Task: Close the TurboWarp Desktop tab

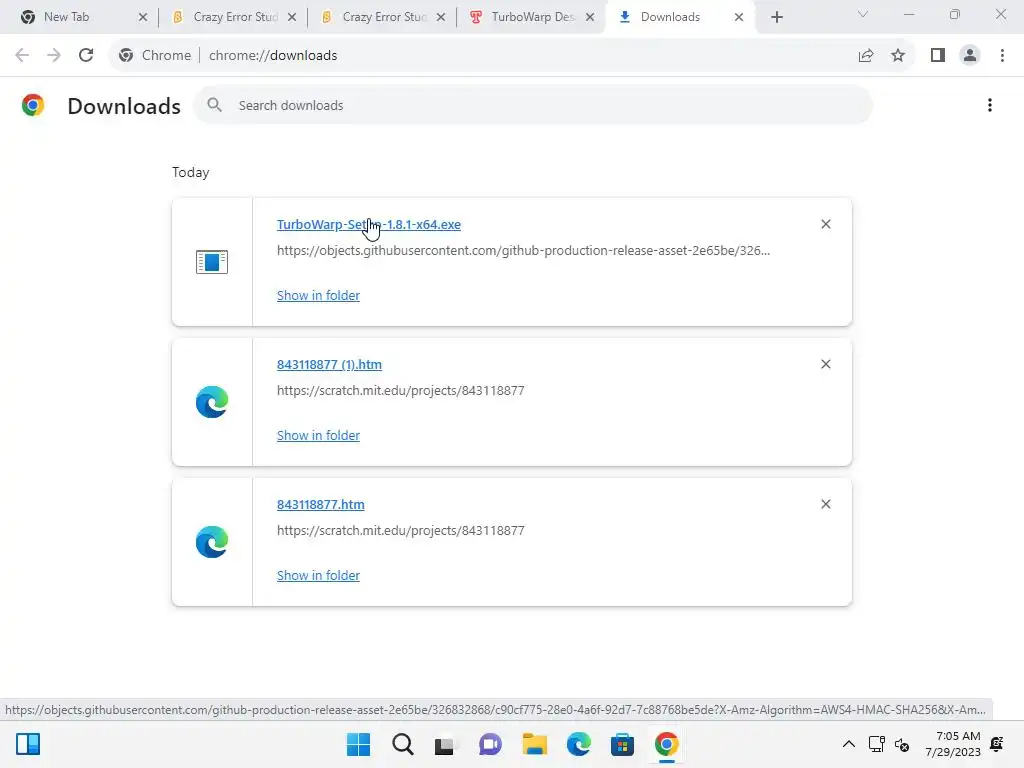Action: (590, 17)
